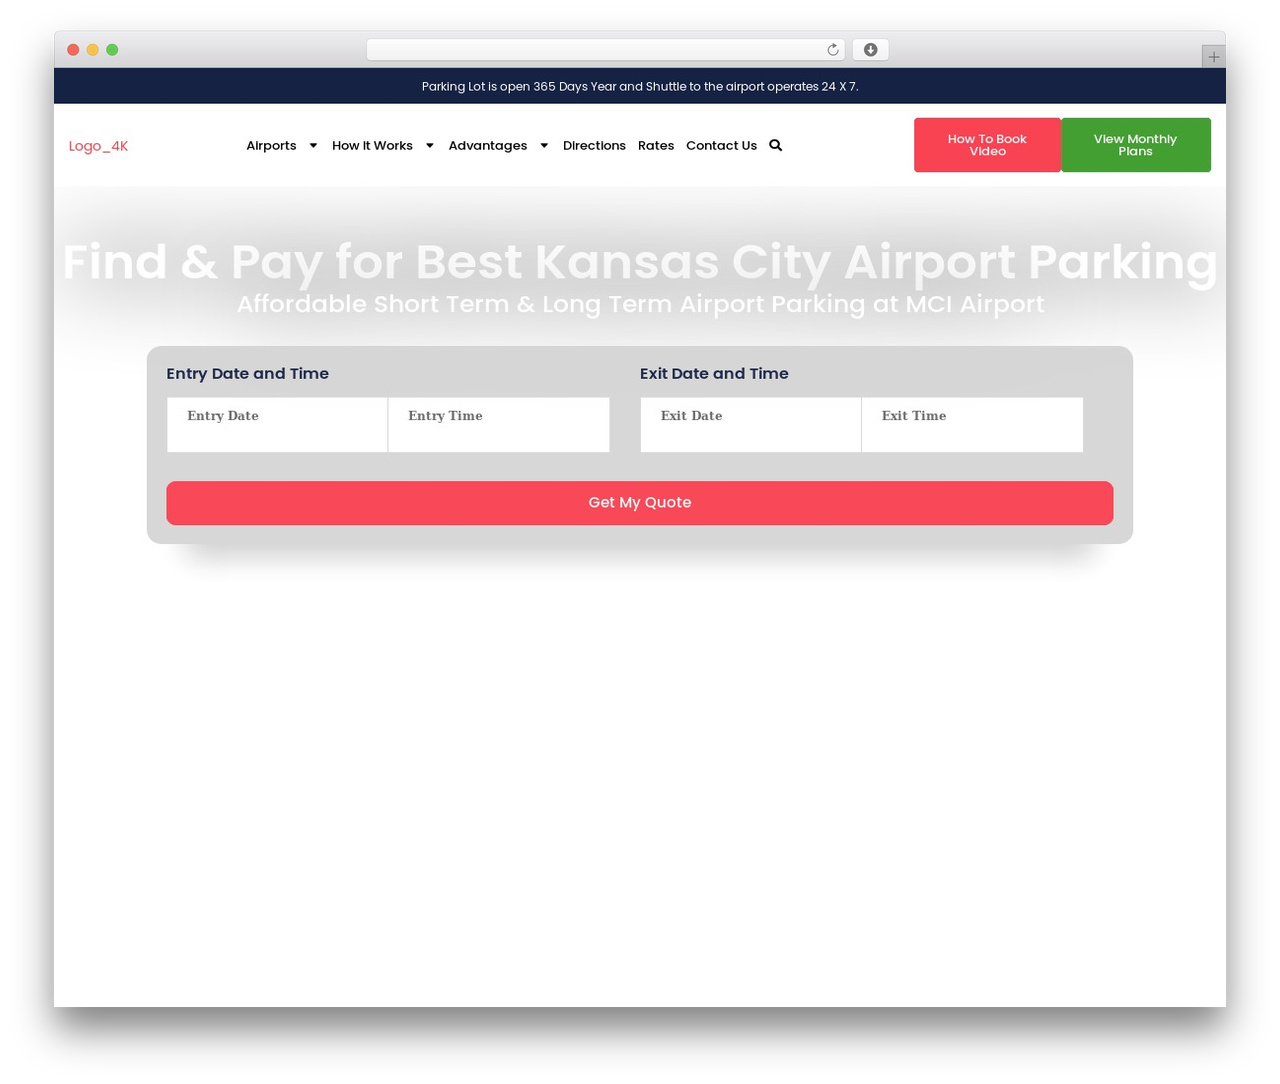Viewport: 1280px width, 1084px height.
Task: Click the View Monthly Plans button
Action: tap(1135, 145)
